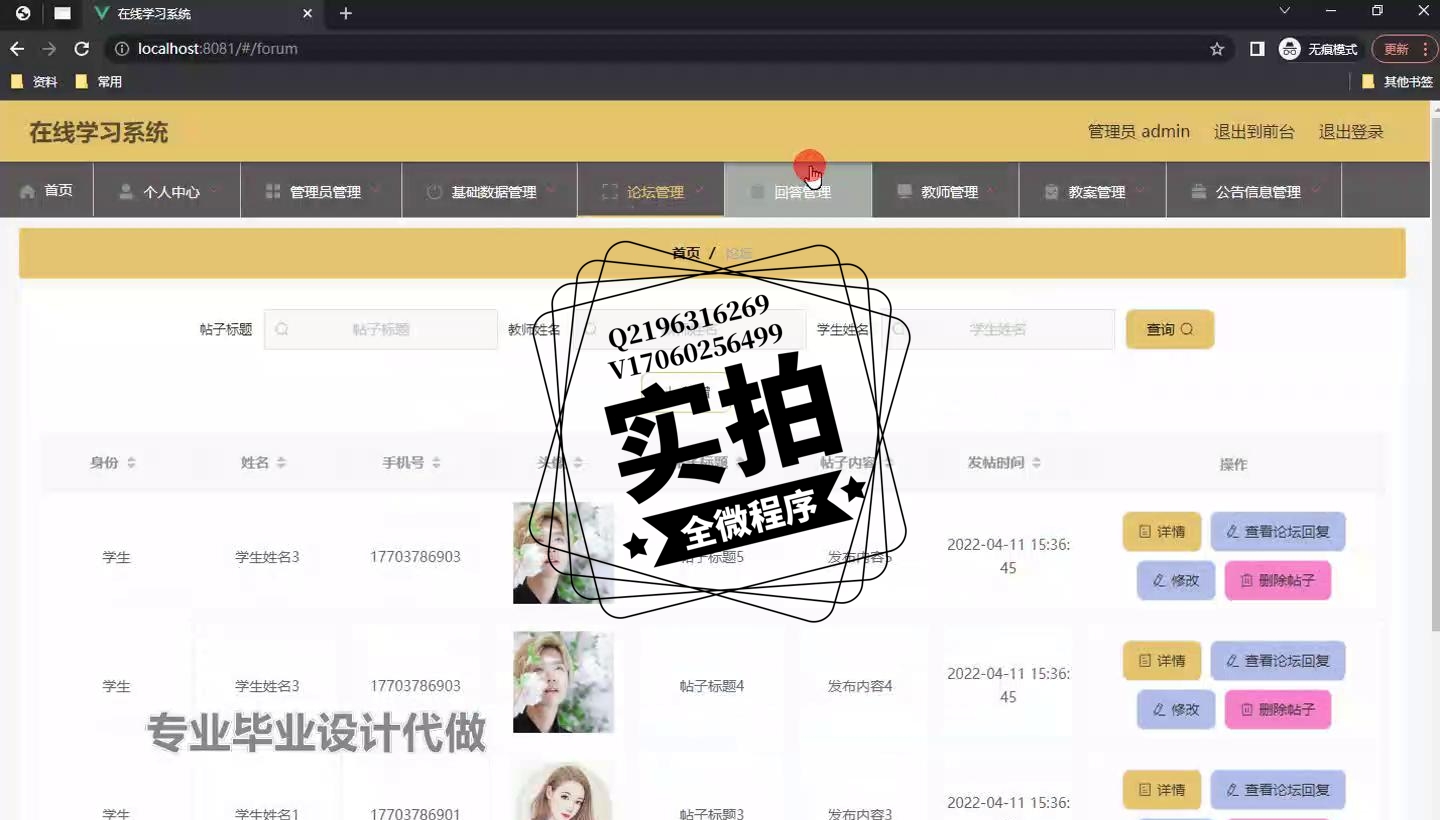Open 其他书签 bookmarks folder
The width and height of the screenshot is (1440, 820).
tap(1397, 82)
